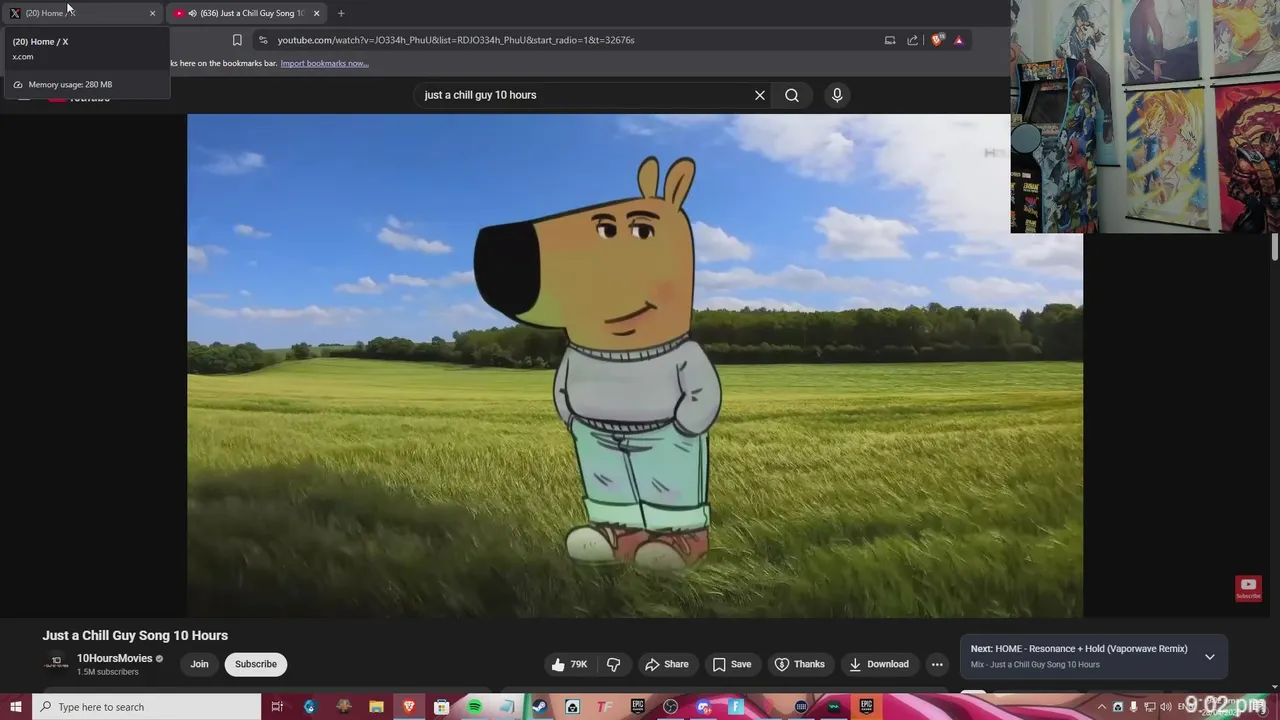Click the volume speaker icon in the tray
Screen dimensions: 1280x720
coord(1166,707)
